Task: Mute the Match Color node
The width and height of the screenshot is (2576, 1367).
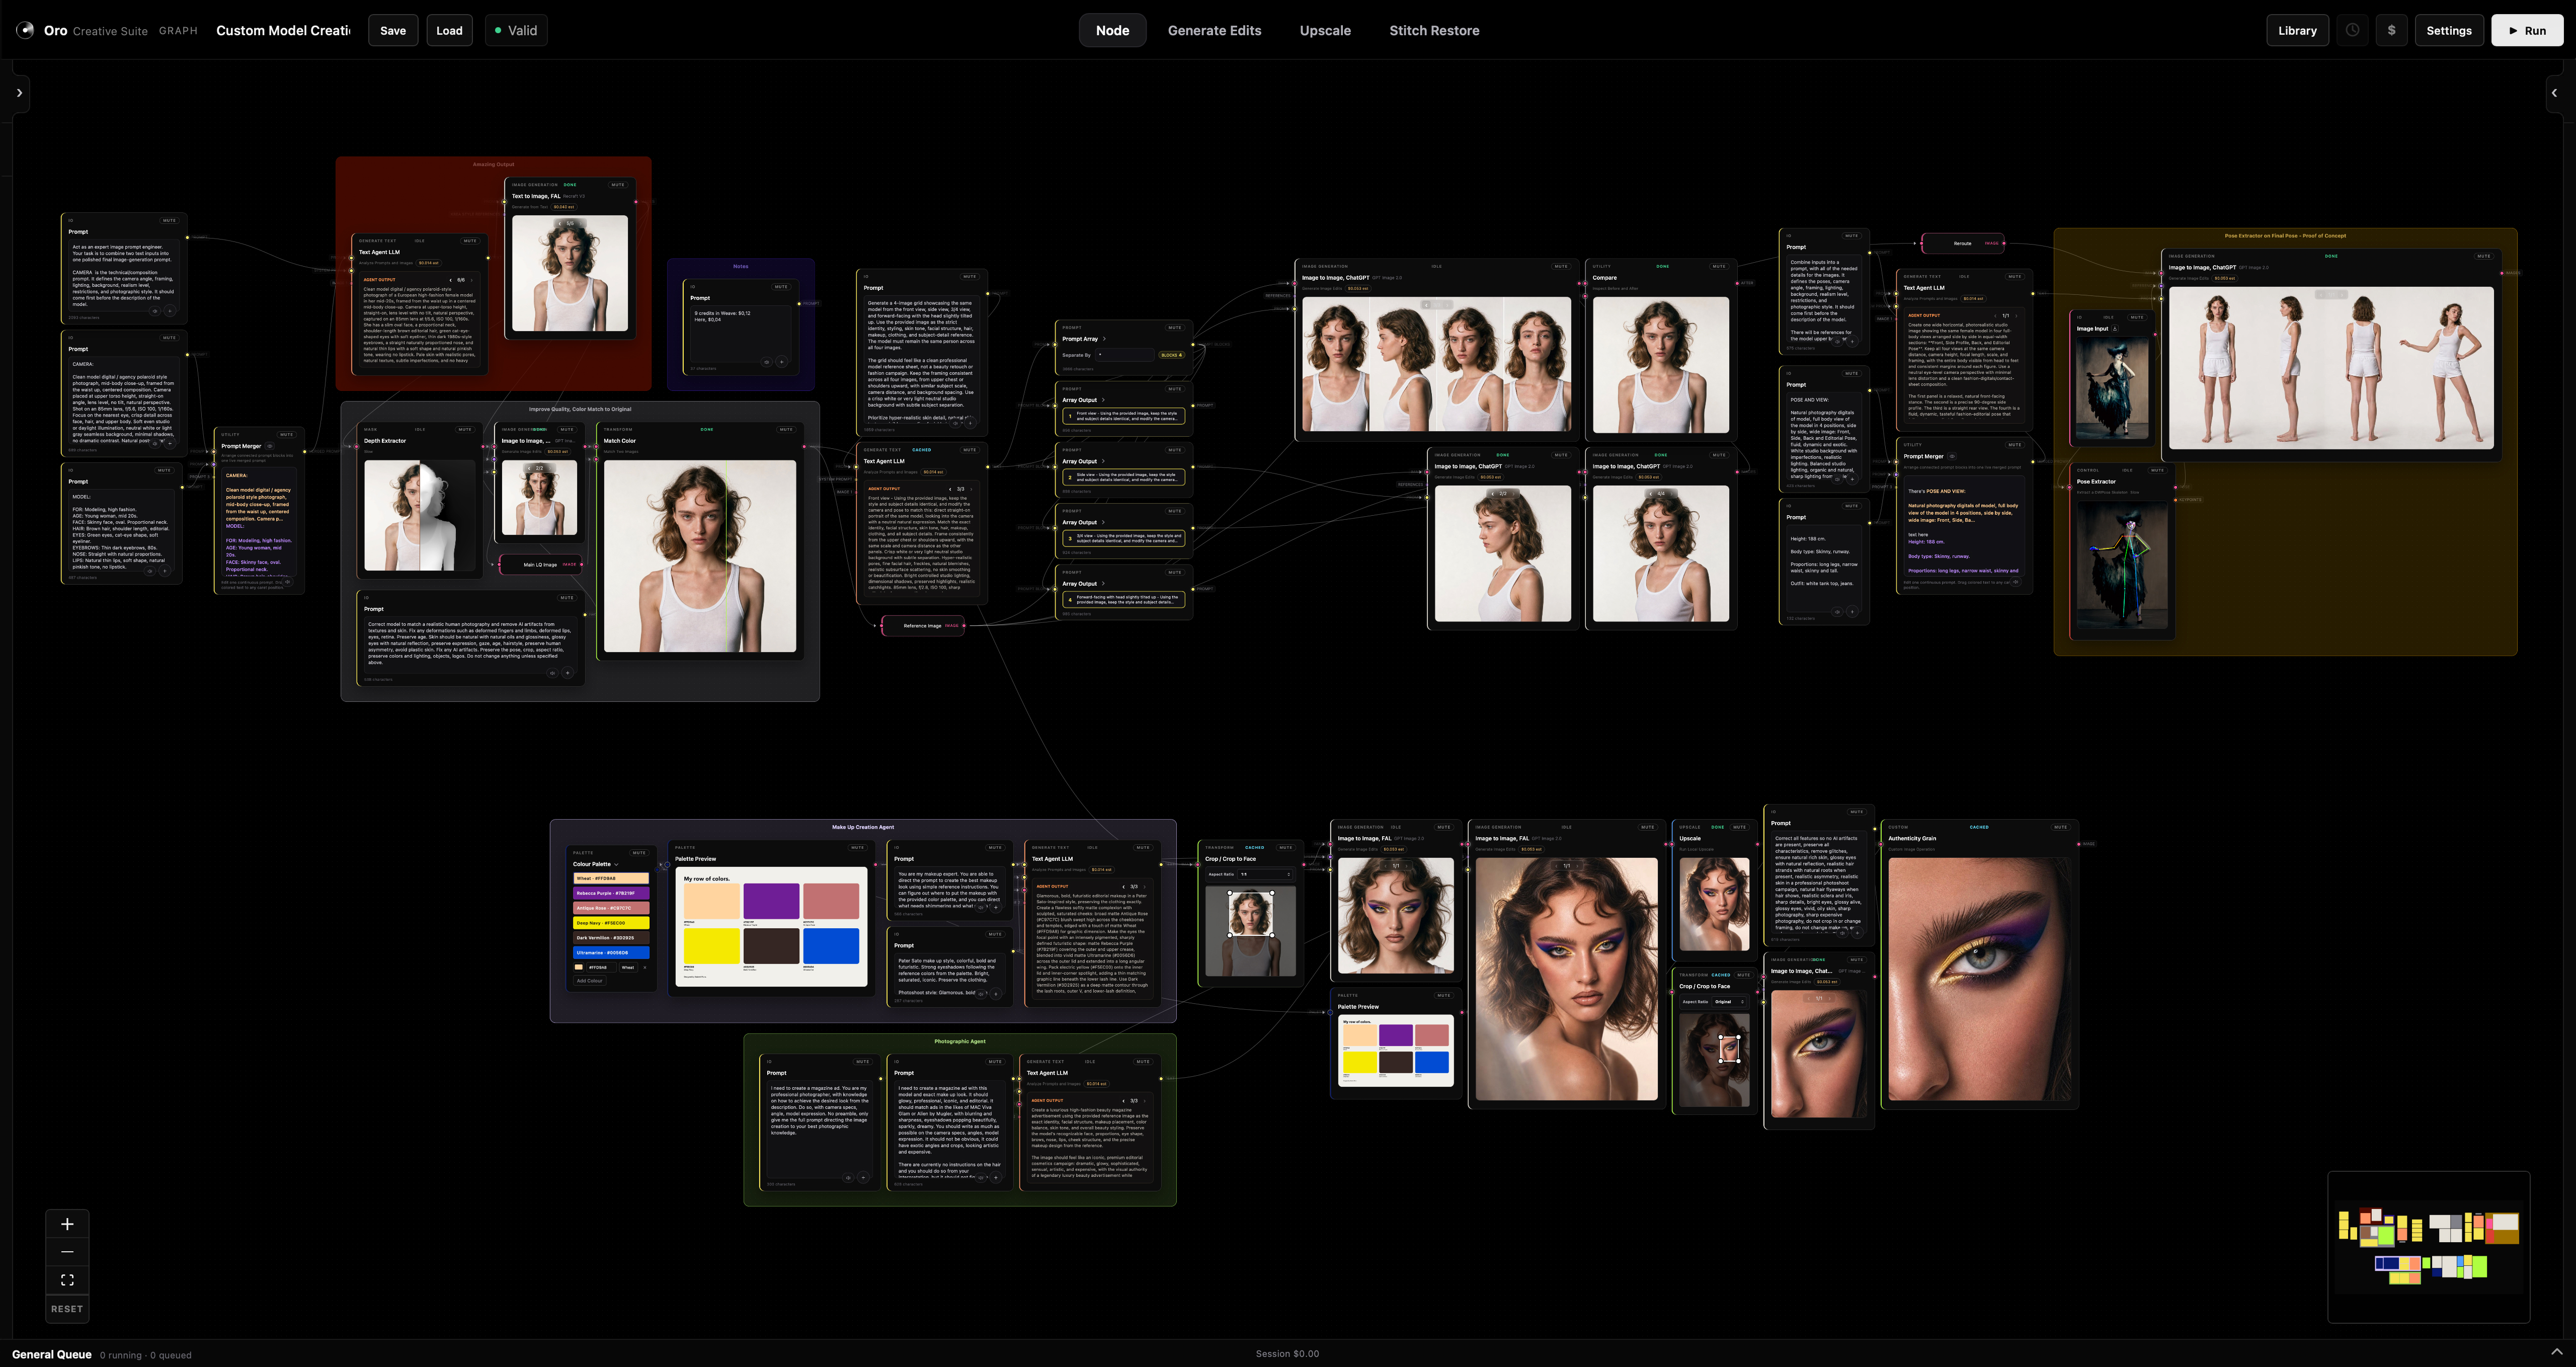Action: pyautogui.click(x=786, y=429)
